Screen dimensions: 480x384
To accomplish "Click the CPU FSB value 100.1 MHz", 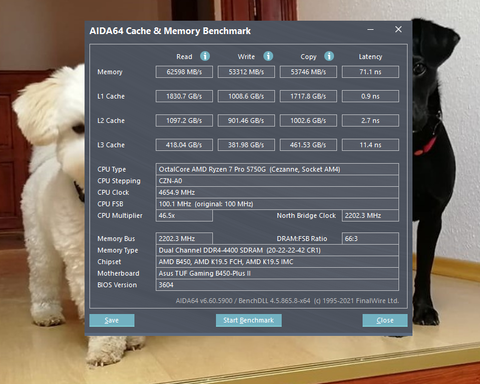I will (x=277, y=204).
